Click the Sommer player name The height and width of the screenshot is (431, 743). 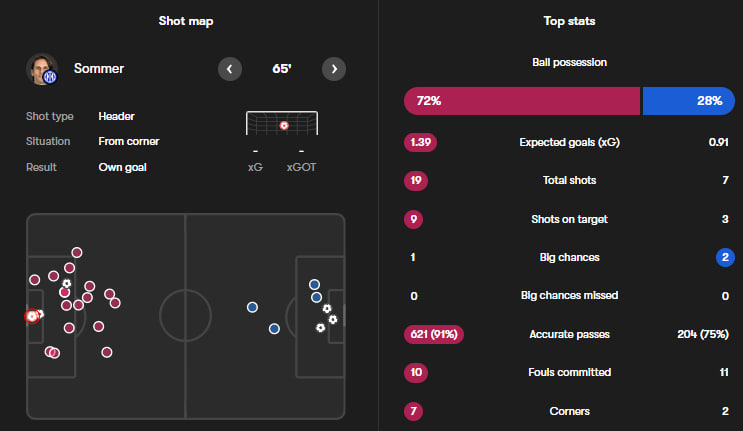tap(99, 69)
